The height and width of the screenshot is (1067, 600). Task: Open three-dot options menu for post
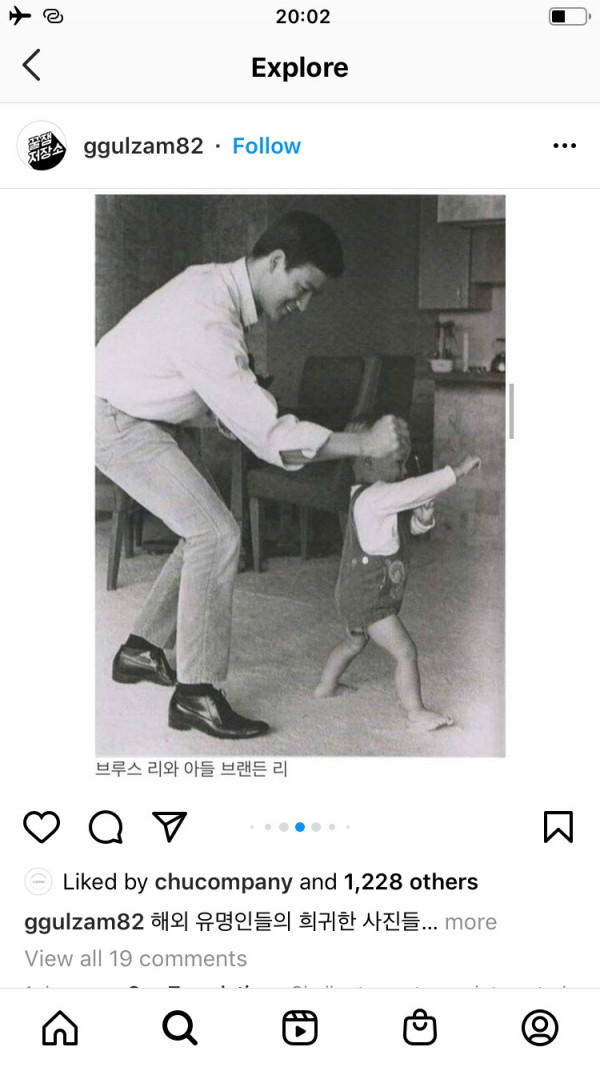pos(565,146)
